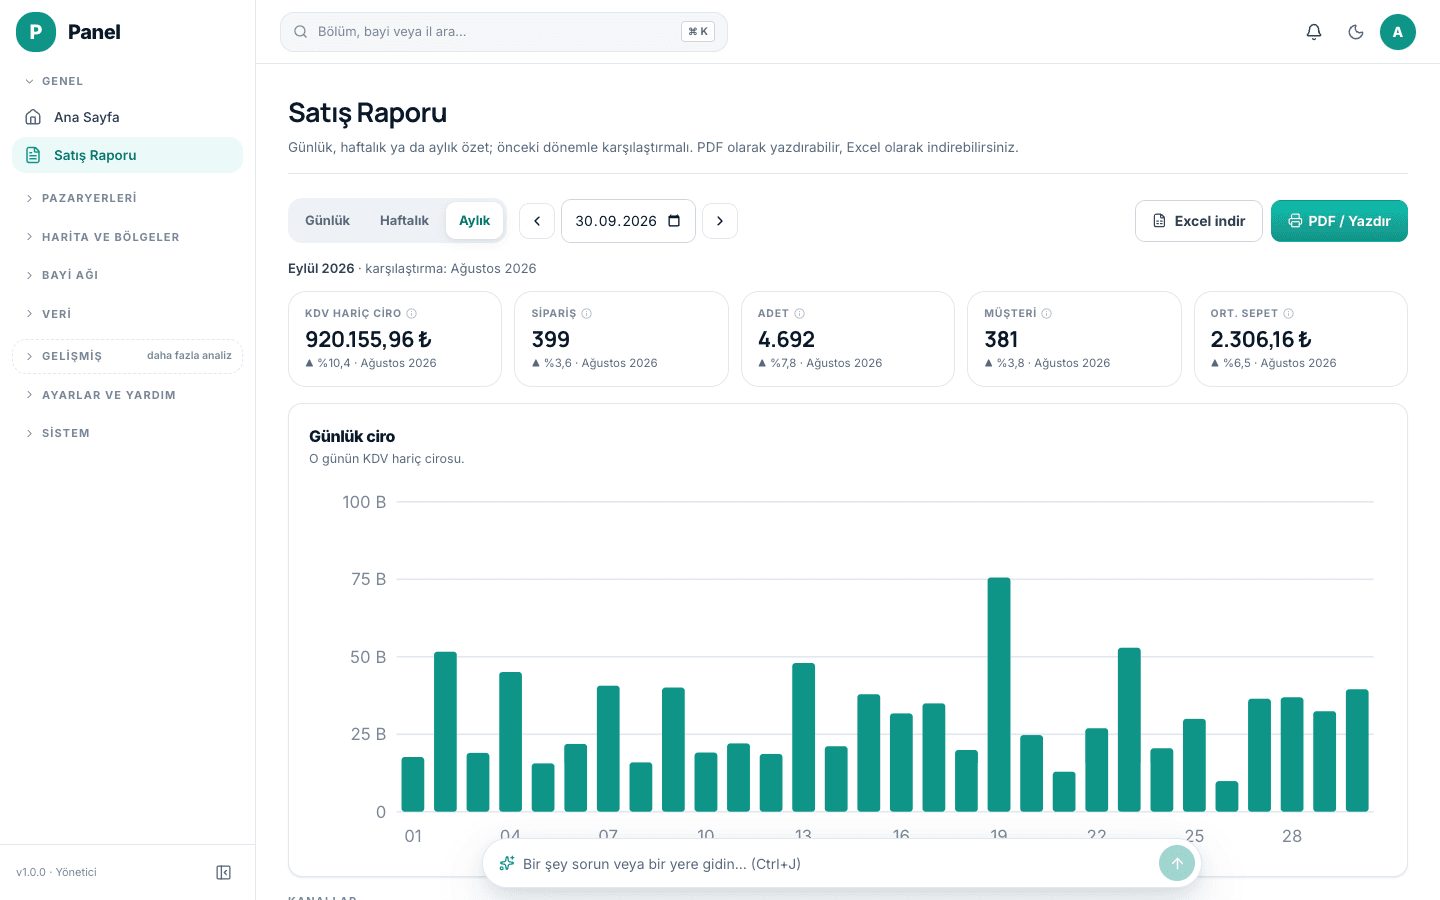Screen dimensions: 1440x900
Task: Send the assistant prompt arrow button
Action: 1177,864
